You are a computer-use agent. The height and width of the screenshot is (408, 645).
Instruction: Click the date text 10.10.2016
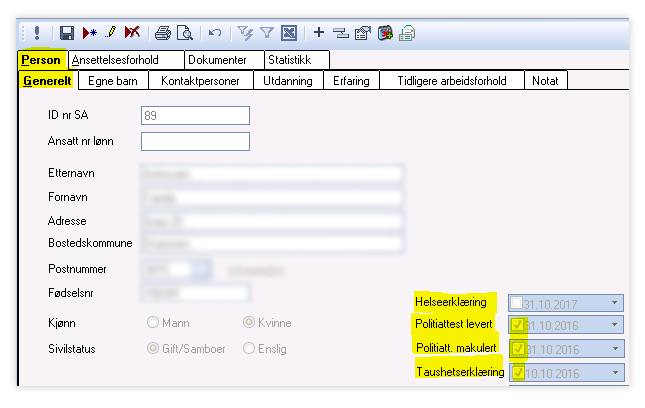pos(552,373)
